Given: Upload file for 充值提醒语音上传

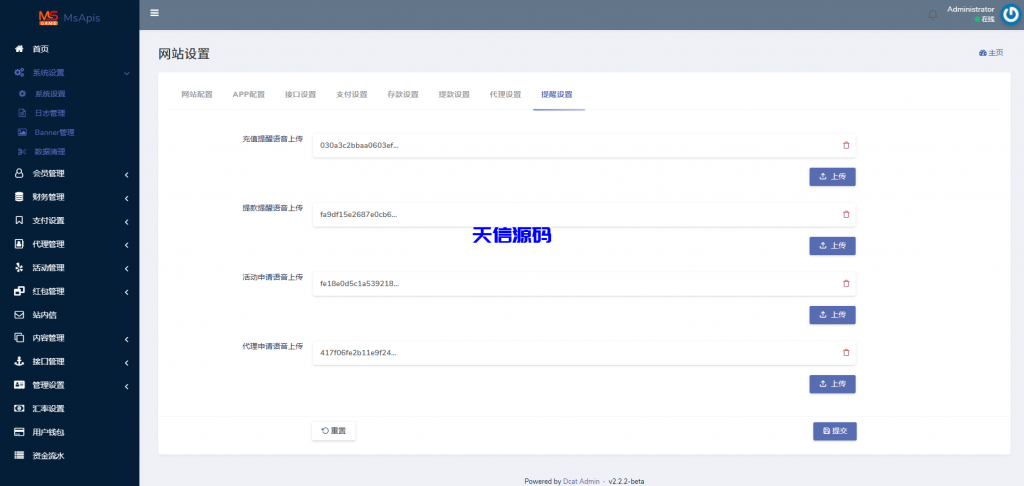Looking at the screenshot, I should tap(832, 177).
